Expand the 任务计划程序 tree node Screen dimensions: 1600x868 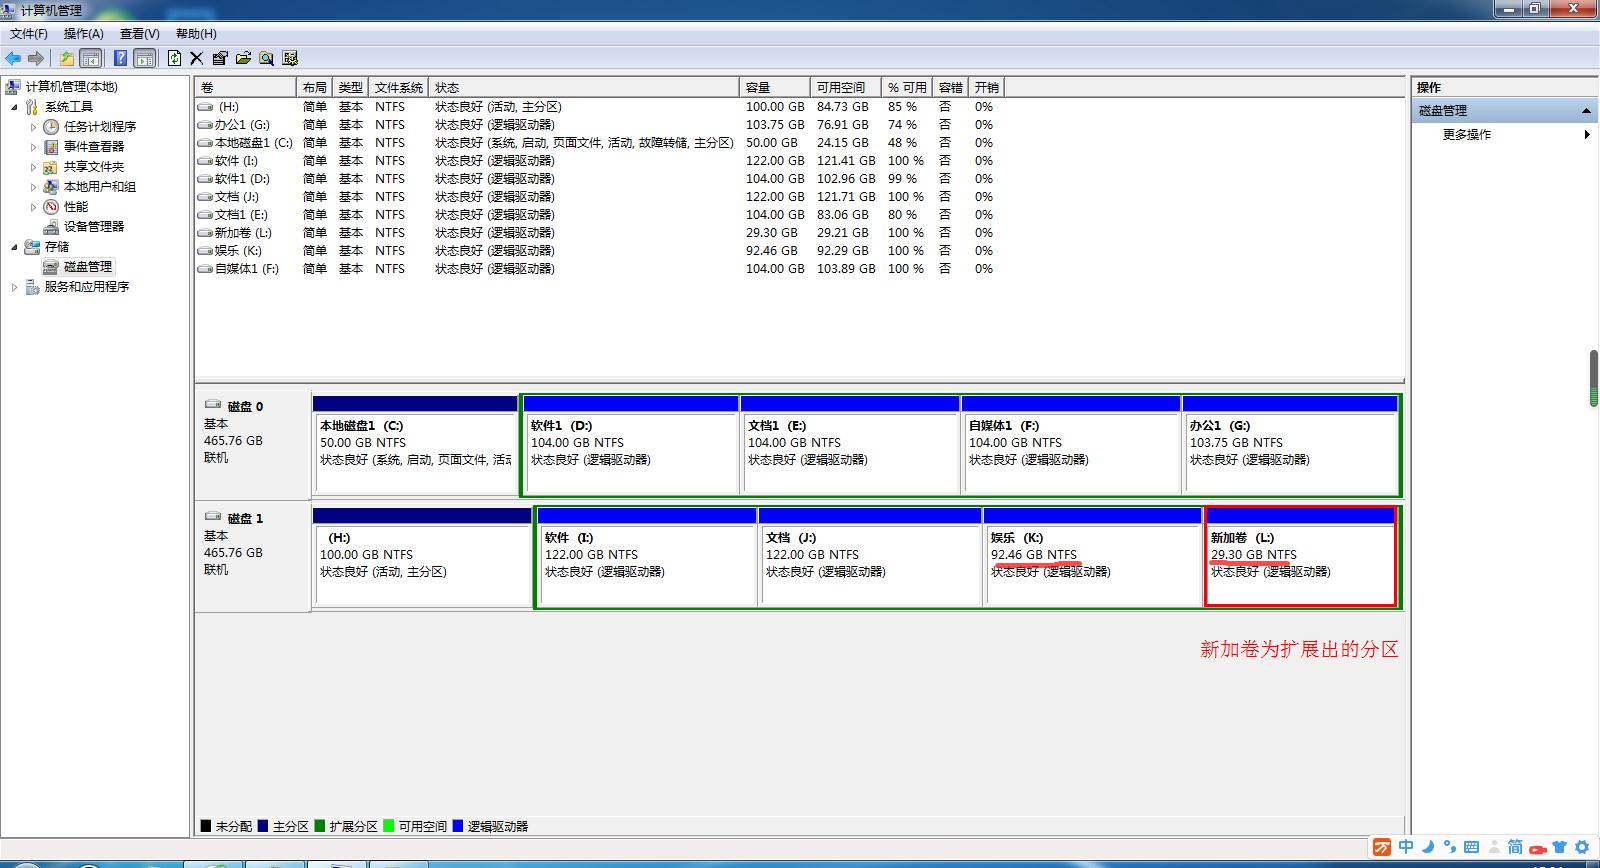[33, 127]
